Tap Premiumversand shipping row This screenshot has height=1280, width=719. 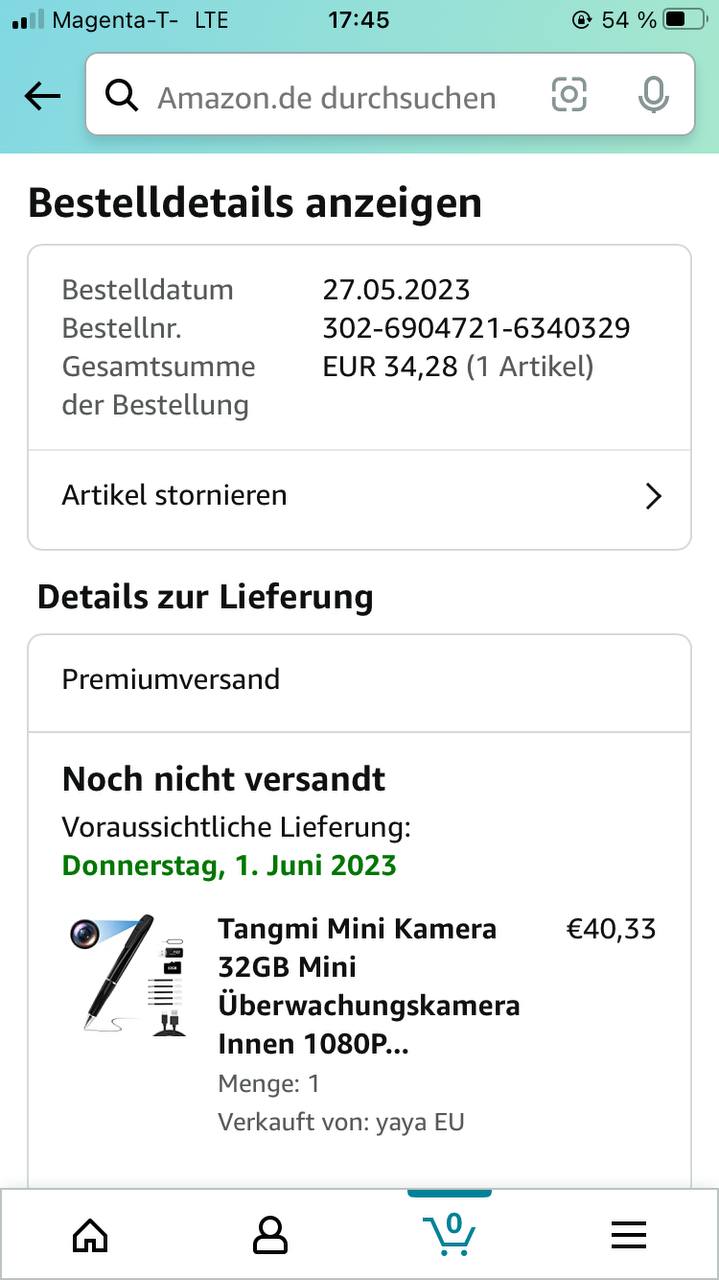(x=171, y=679)
